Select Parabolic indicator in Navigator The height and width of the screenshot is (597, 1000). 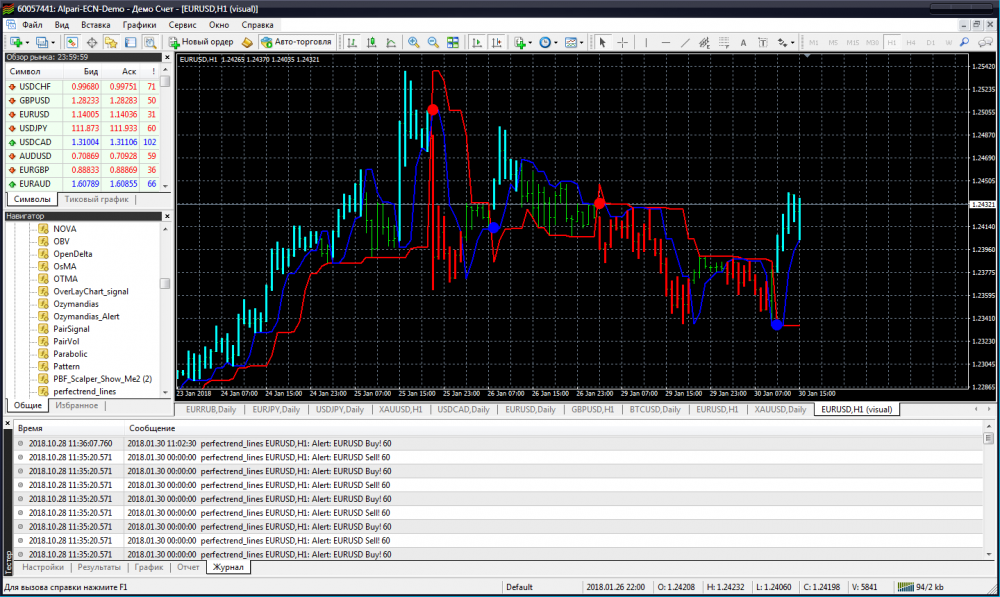tap(70, 354)
